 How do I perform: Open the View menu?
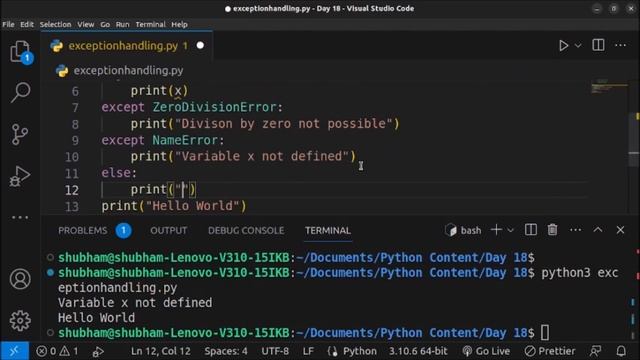(x=86, y=24)
